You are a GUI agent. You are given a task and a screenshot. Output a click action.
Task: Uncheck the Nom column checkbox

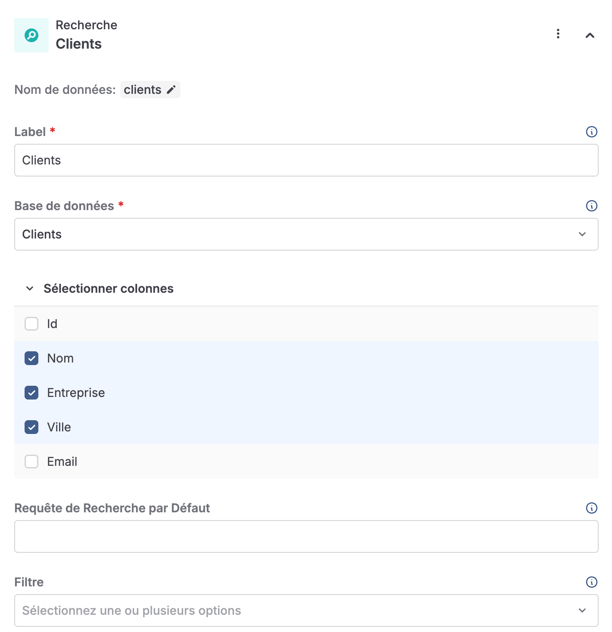(x=32, y=358)
